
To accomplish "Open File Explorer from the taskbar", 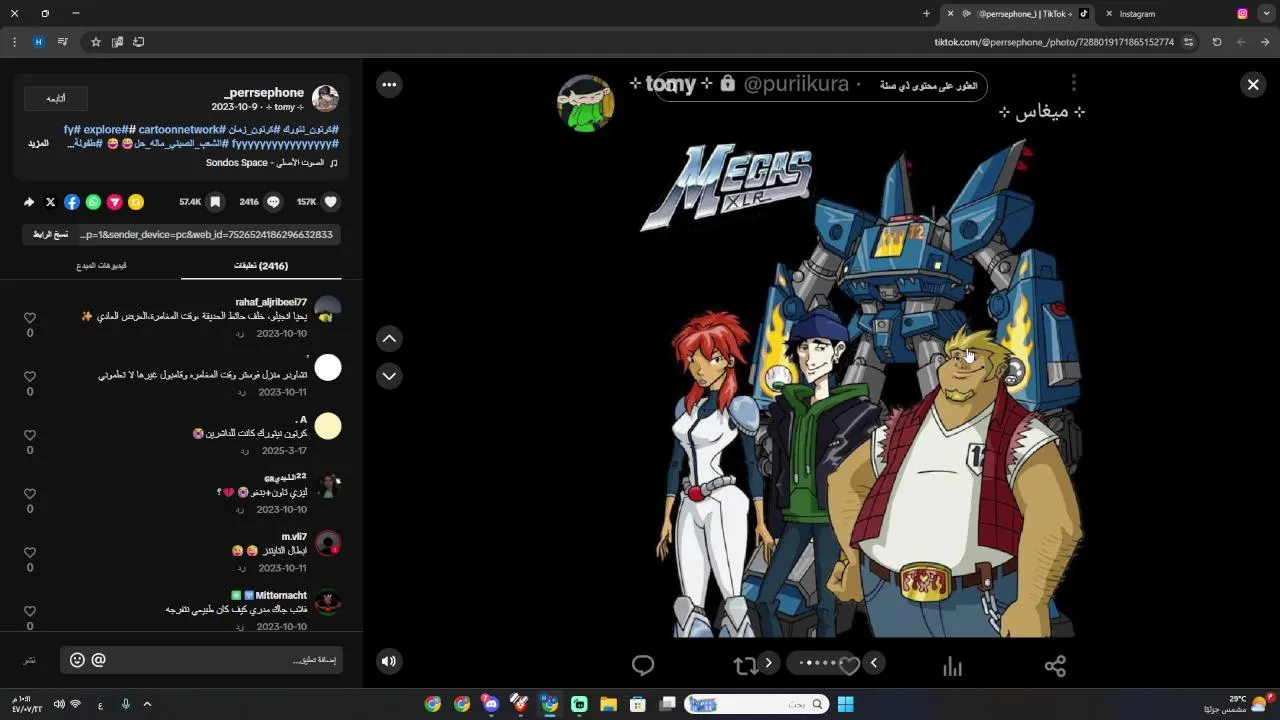I will [x=608, y=704].
